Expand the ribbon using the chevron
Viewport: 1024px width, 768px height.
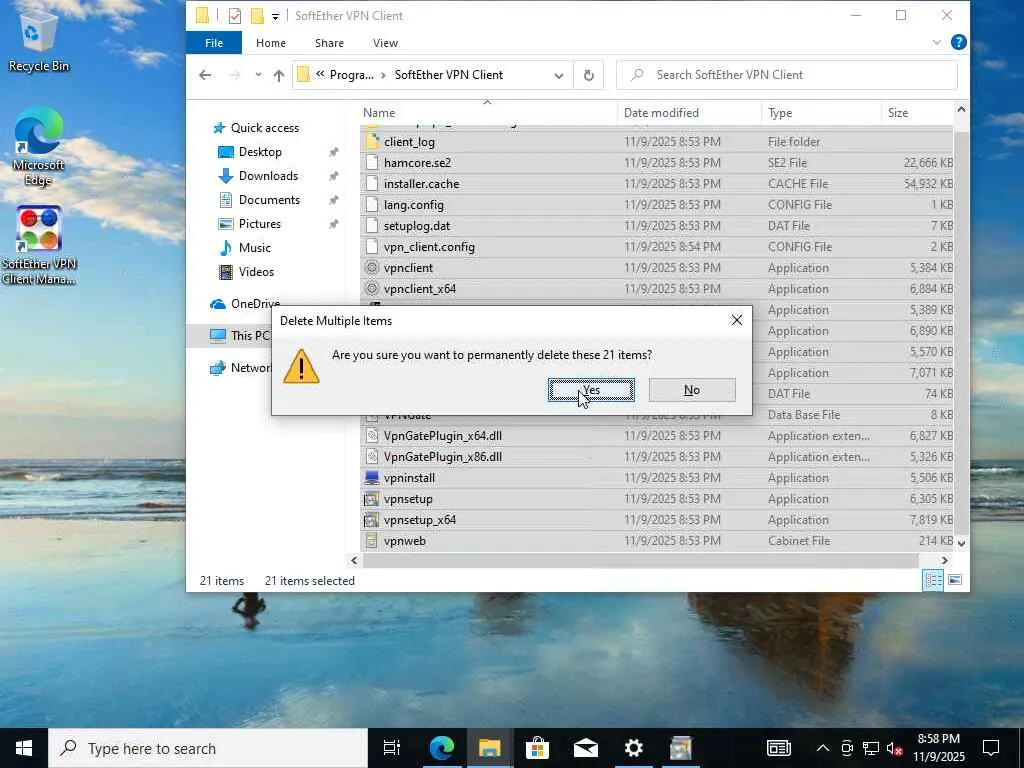[x=936, y=42]
